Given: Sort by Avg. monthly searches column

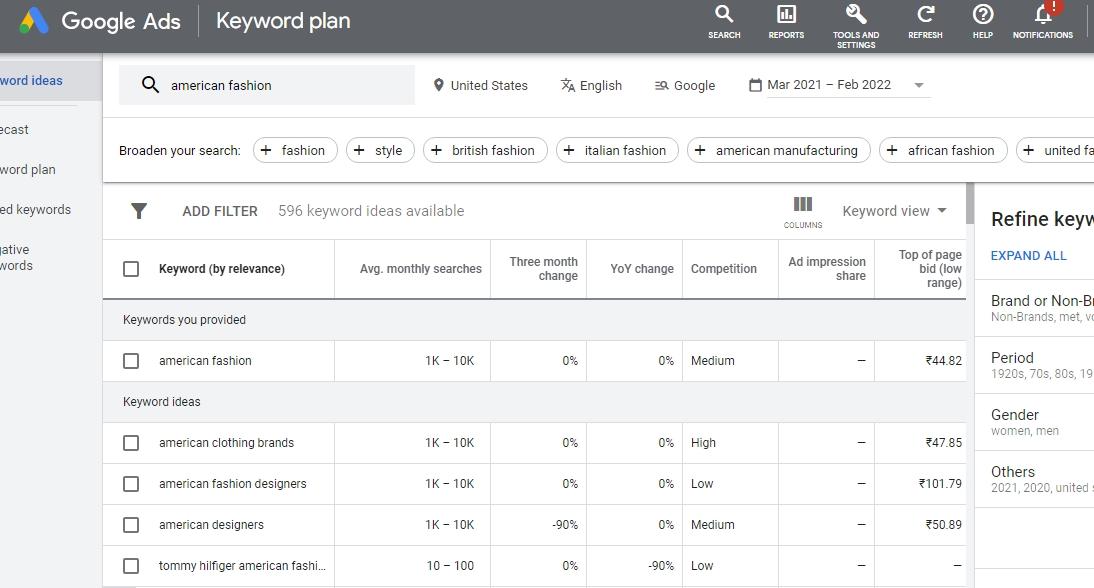Looking at the screenshot, I should tap(421, 269).
